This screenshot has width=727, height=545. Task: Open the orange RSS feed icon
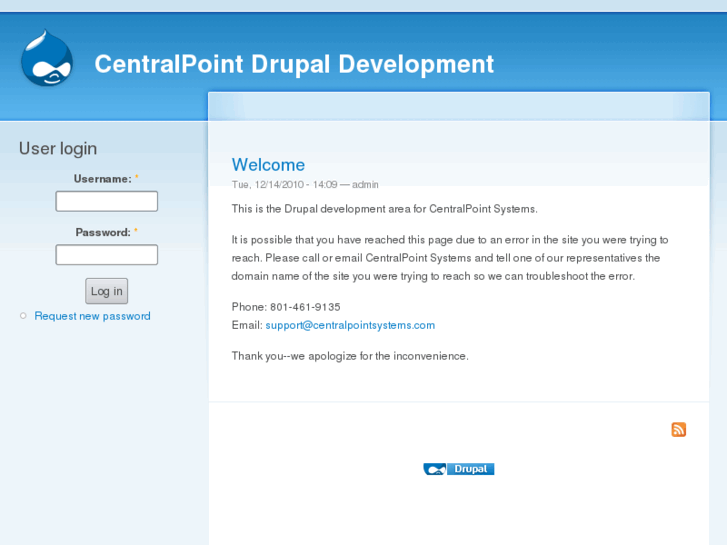click(678, 430)
